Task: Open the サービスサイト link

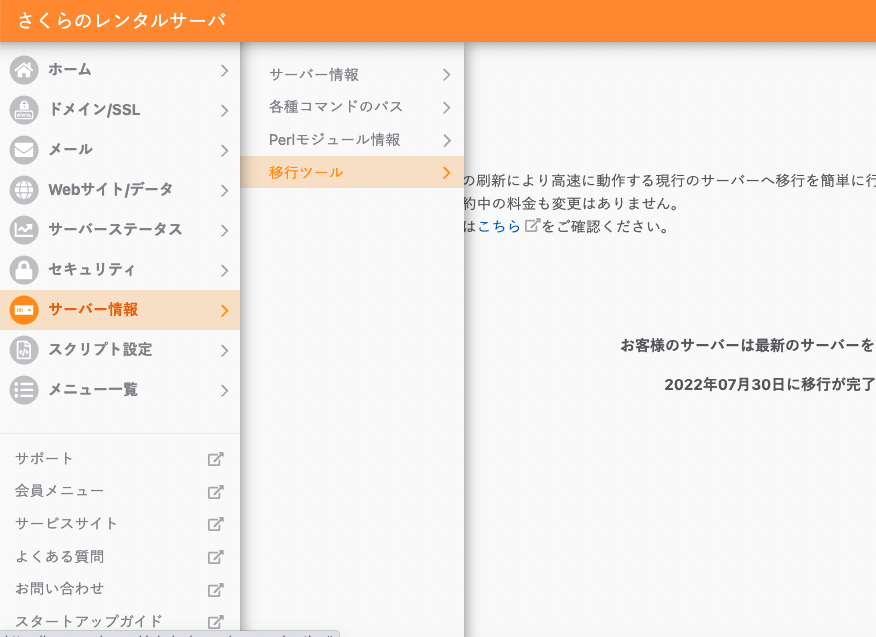Action: click(x=66, y=524)
